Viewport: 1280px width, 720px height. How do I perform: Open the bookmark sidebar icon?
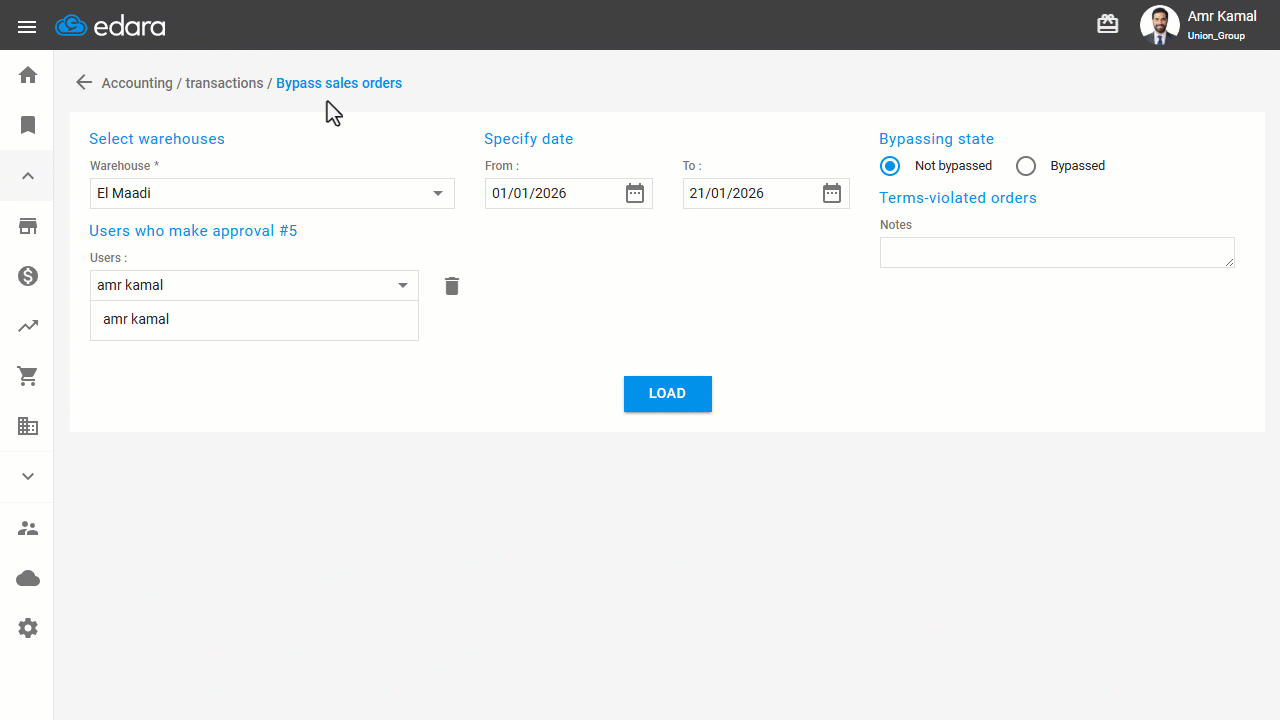[x=28, y=125]
